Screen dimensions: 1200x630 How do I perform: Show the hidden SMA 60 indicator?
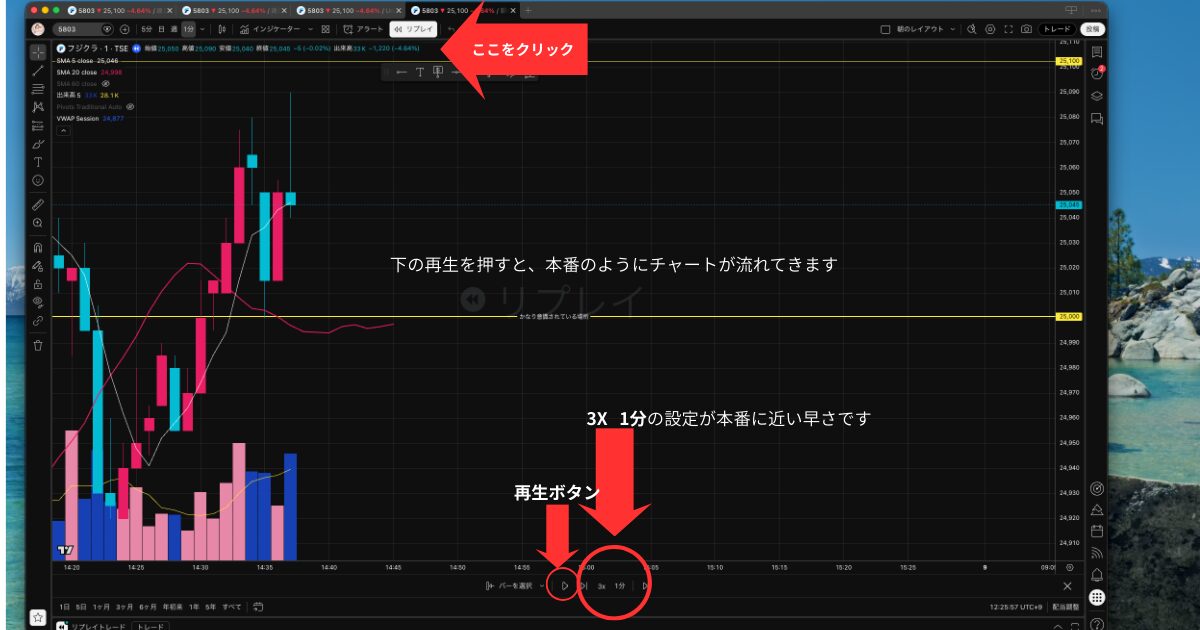(105, 84)
